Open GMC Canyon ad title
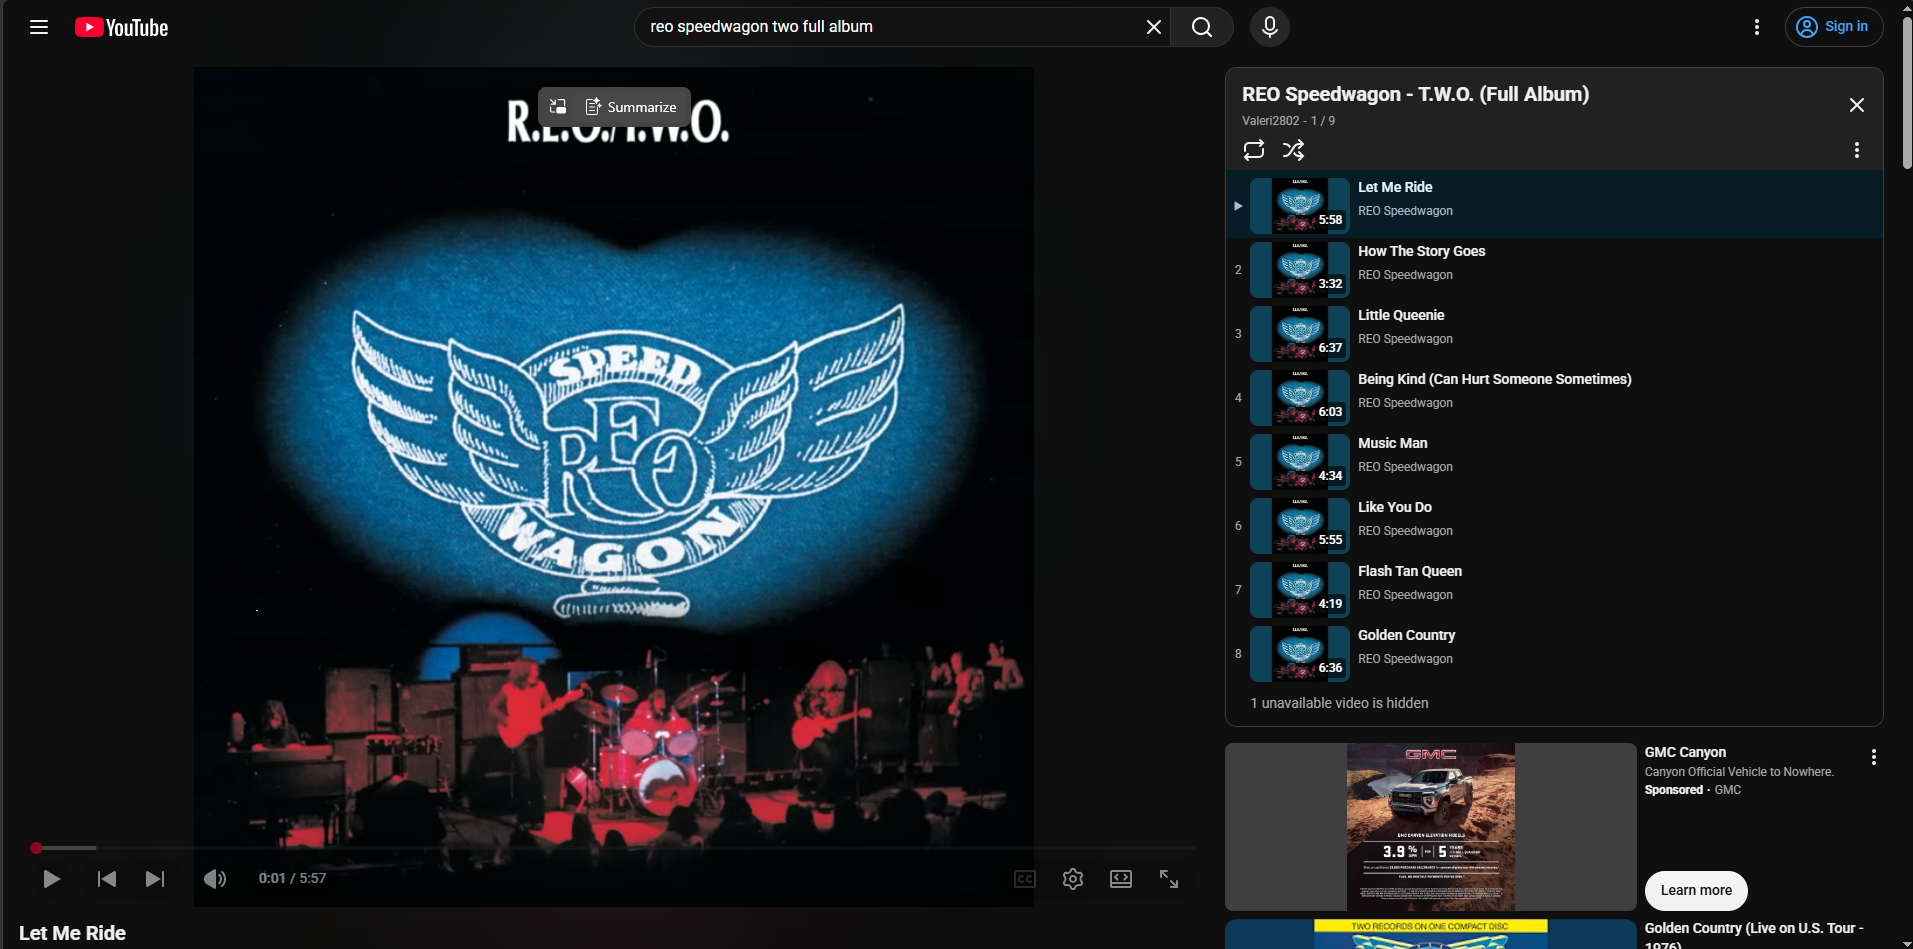Viewport: 1913px width, 949px height. 1685,752
